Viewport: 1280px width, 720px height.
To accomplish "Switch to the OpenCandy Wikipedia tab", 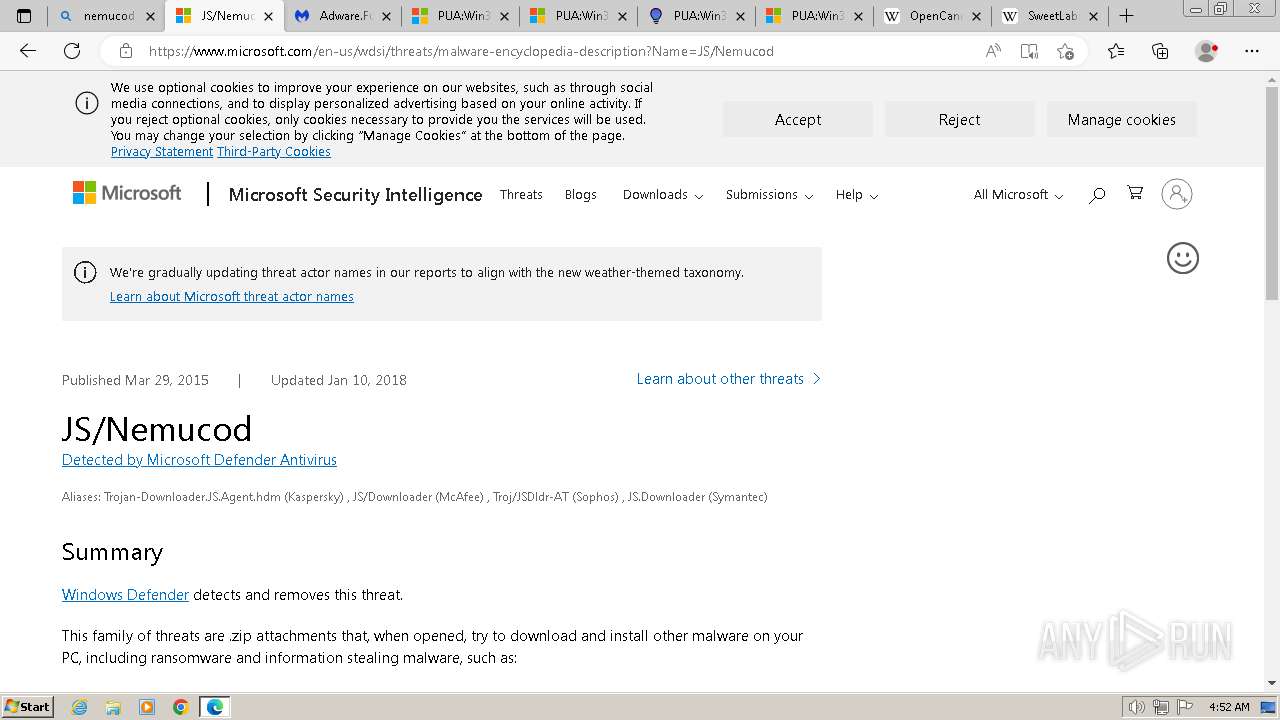I will click(932, 16).
